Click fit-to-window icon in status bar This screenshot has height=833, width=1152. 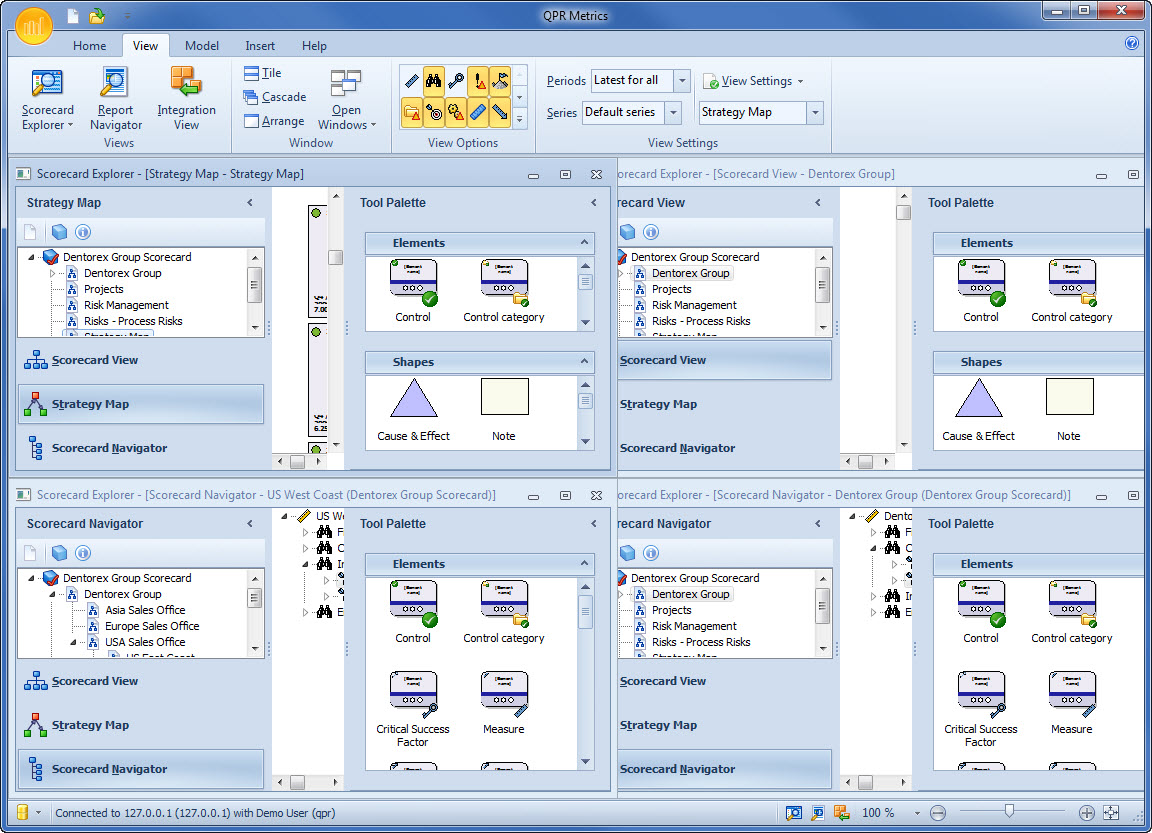pos(1112,812)
